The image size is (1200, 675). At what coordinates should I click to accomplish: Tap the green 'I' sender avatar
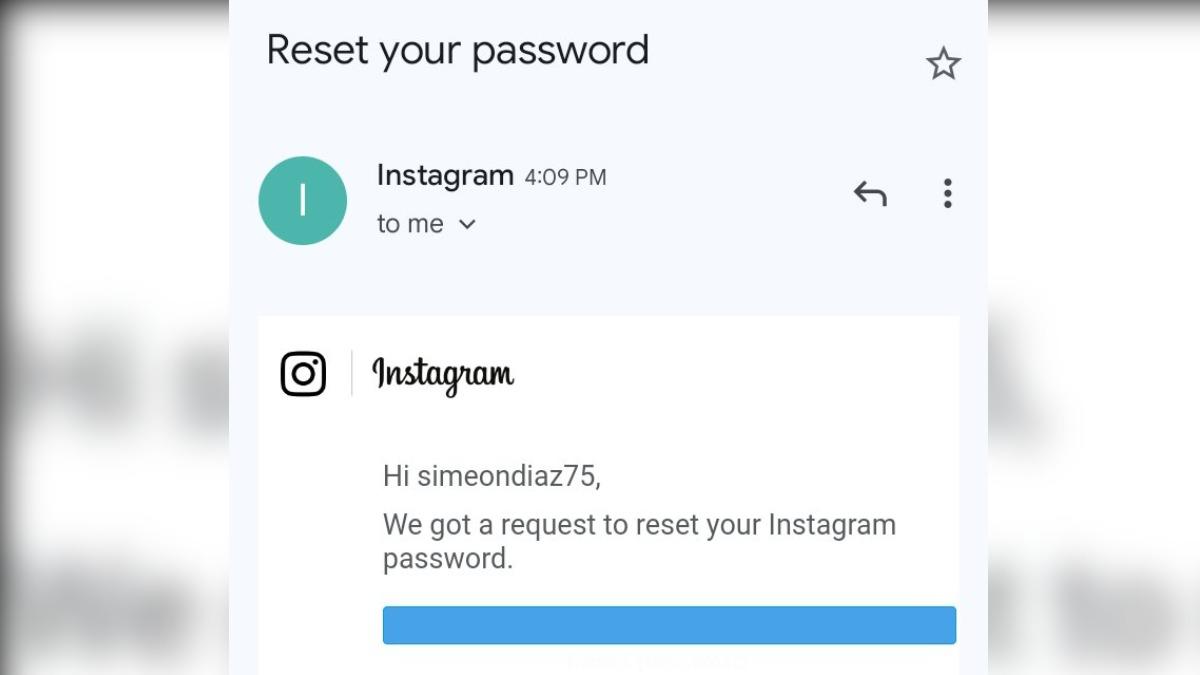(303, 200)
